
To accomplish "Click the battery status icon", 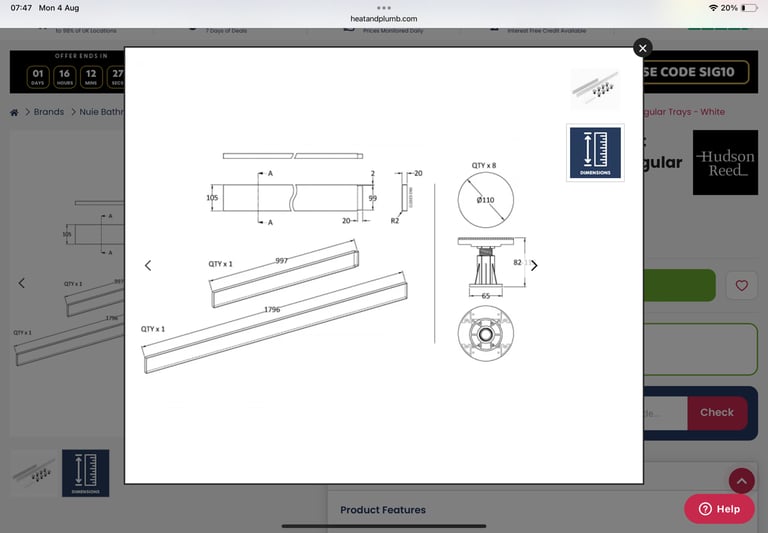I will click(x=749, y=8).
